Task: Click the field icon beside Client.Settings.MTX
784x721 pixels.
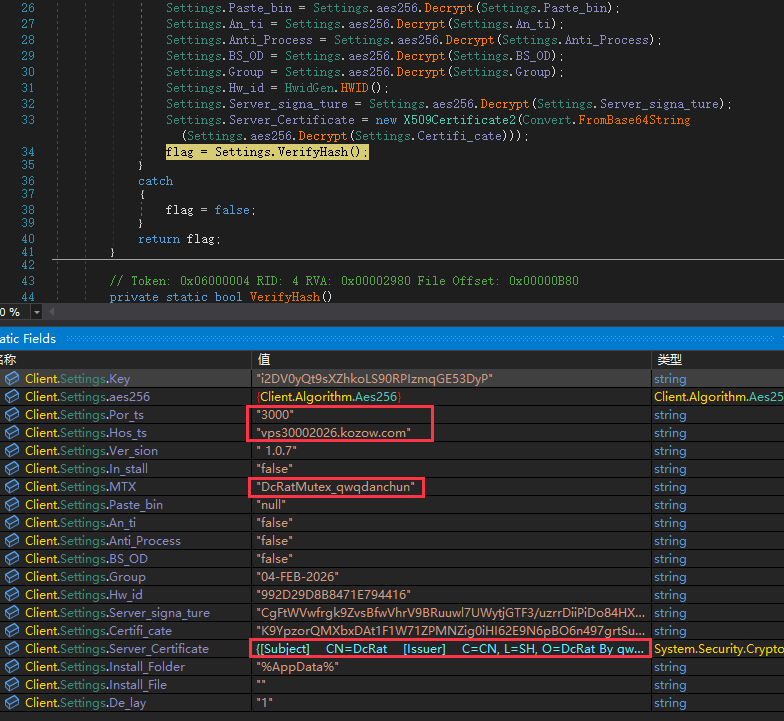Action: 12,486
